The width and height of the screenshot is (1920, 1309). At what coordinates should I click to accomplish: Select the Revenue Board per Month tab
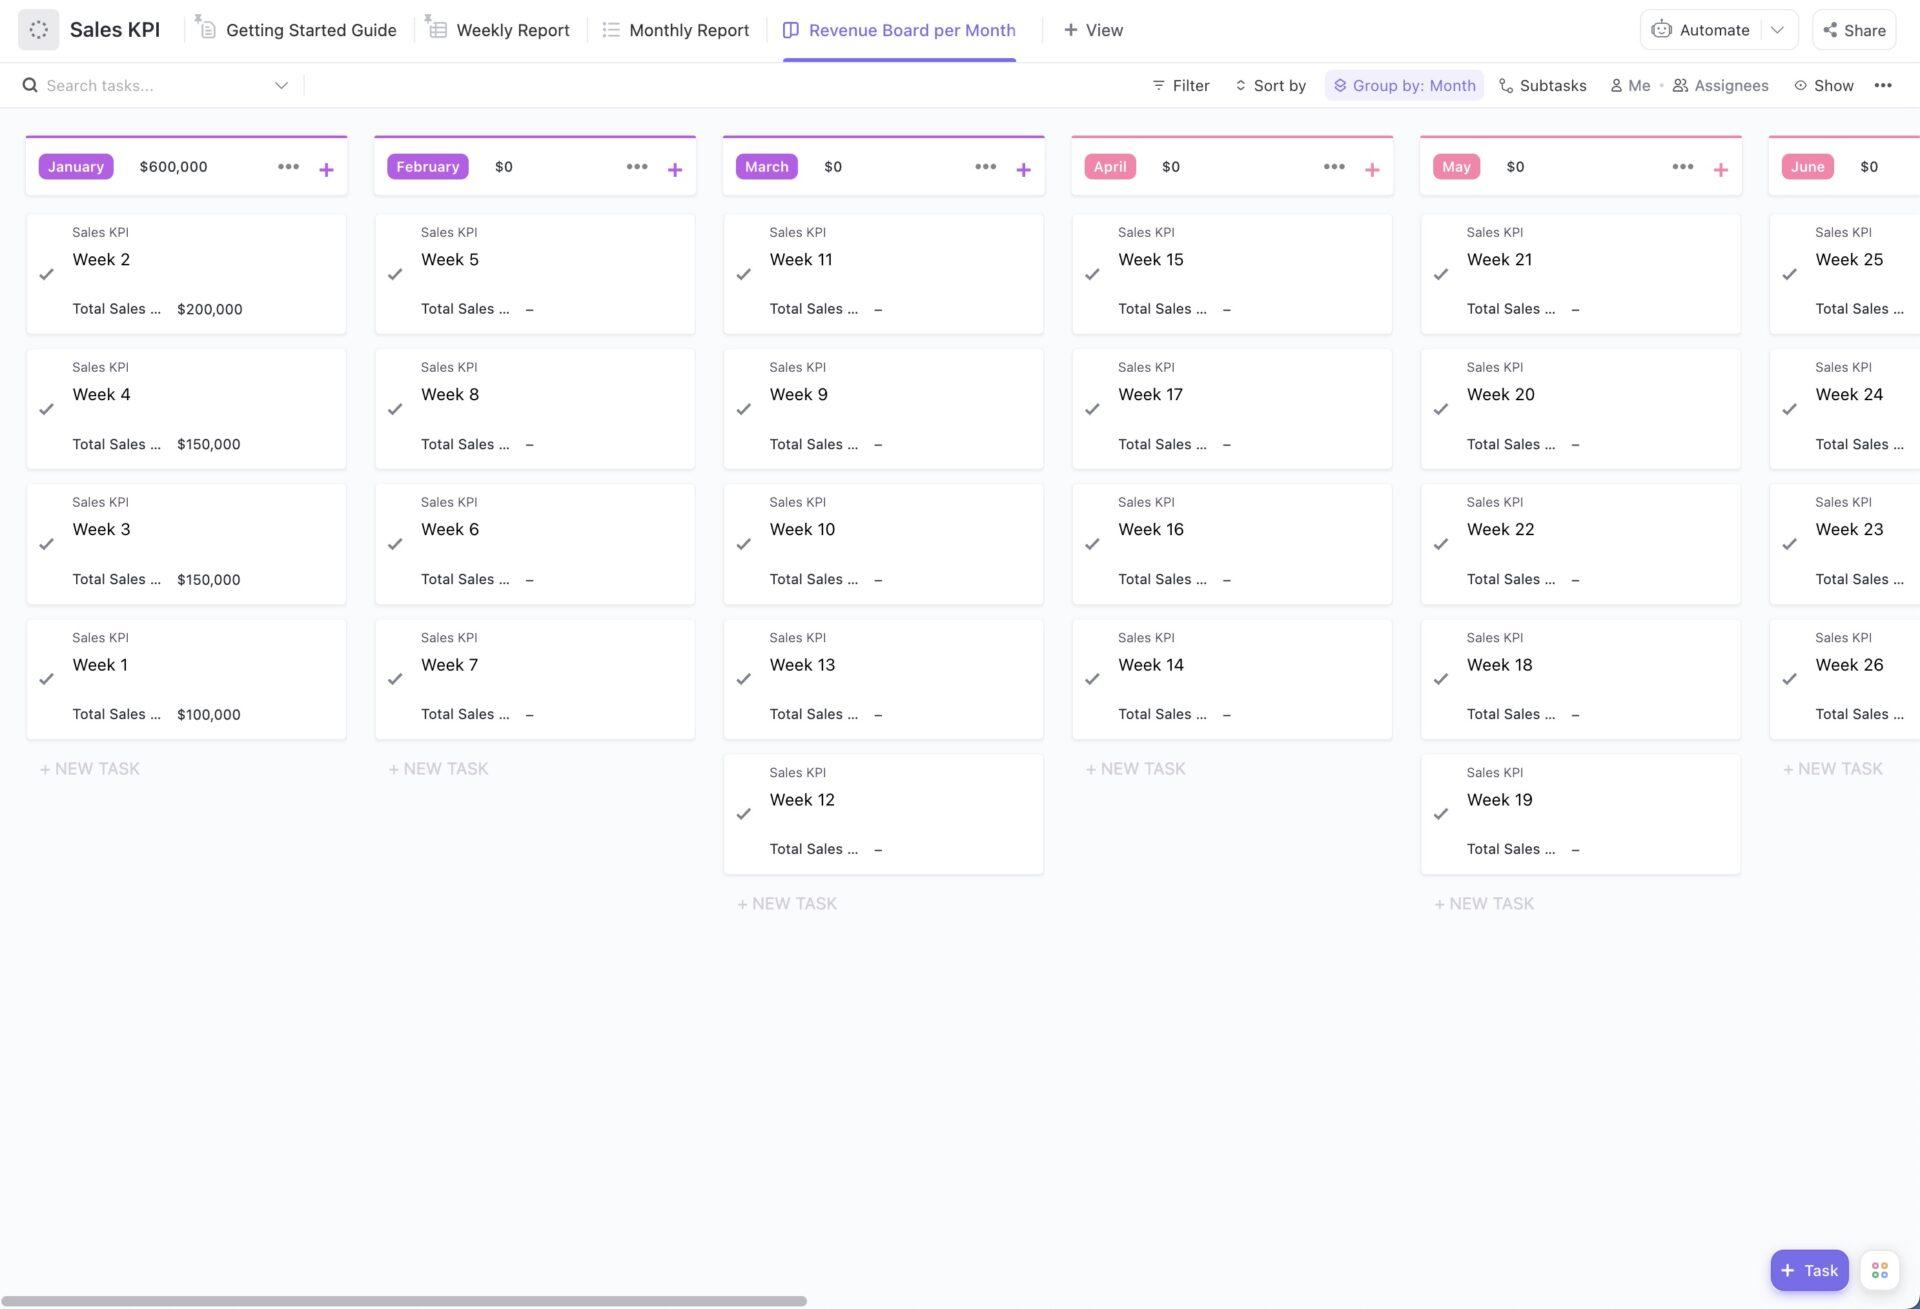pos(913,29)
